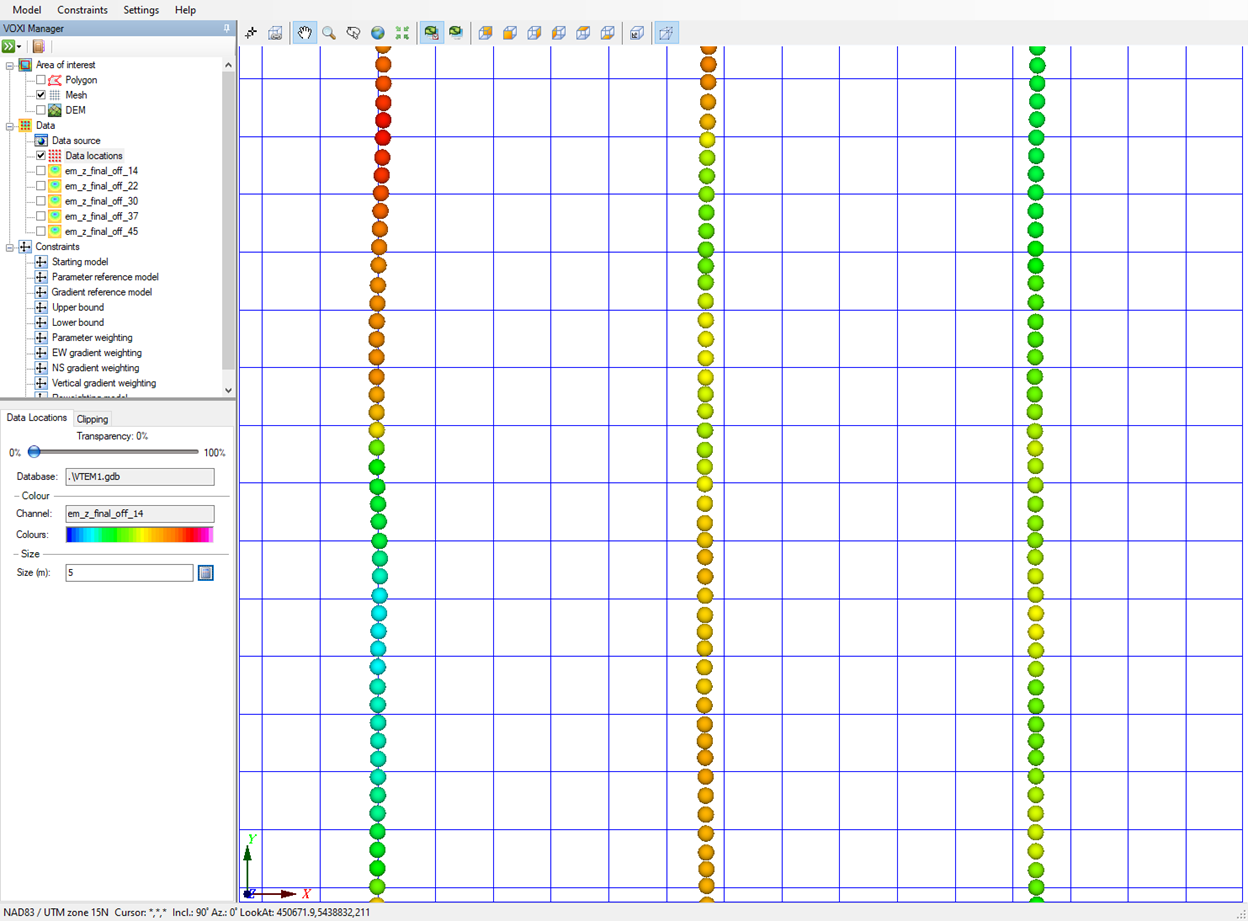The image size is (1248, 921).
Task: Click the tree scrollbar up arrow
Action: coord(228,65)
